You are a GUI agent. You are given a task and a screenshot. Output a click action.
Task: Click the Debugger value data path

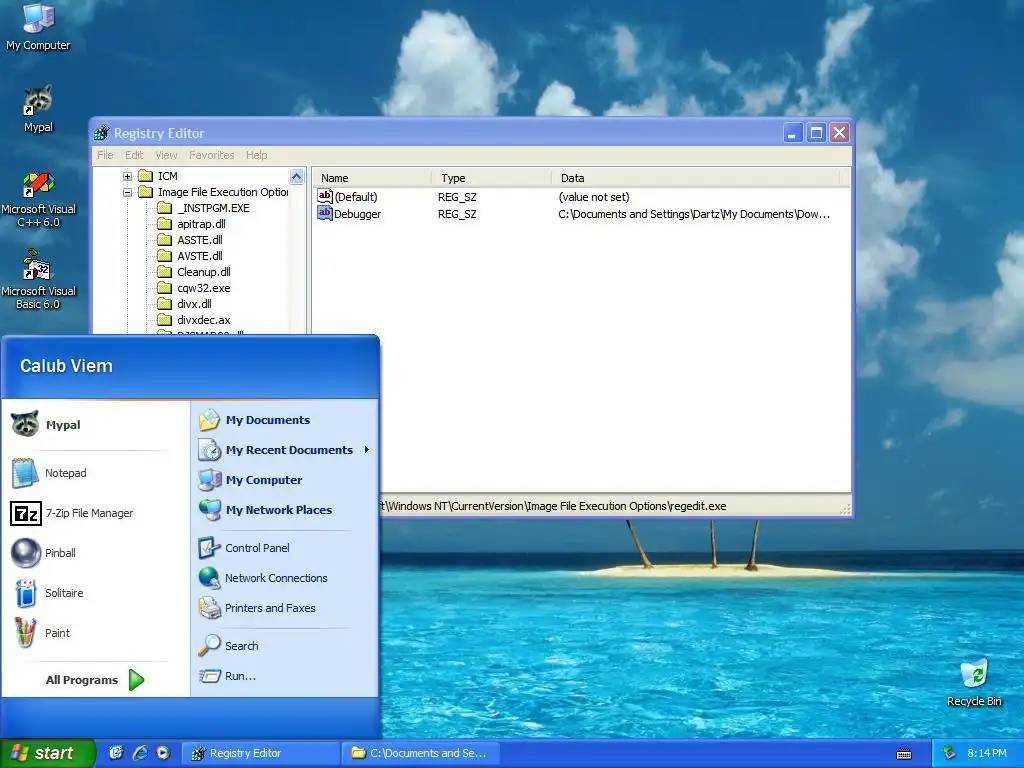click(694, 214)
